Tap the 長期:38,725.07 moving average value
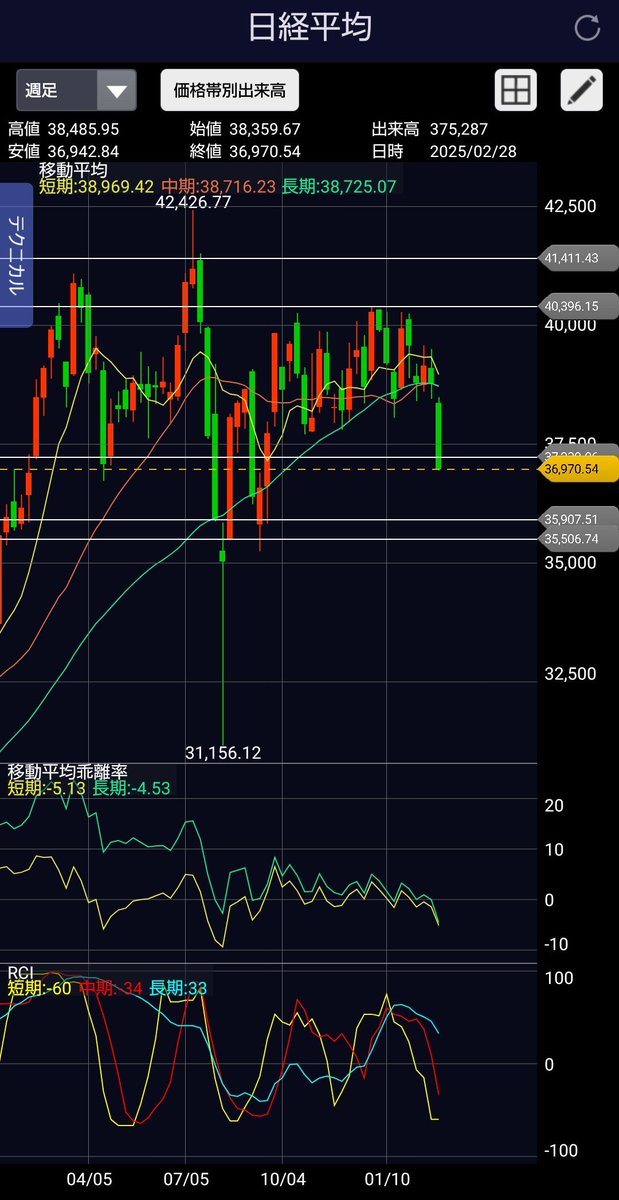619x1200 pixels. click(340, 187)
